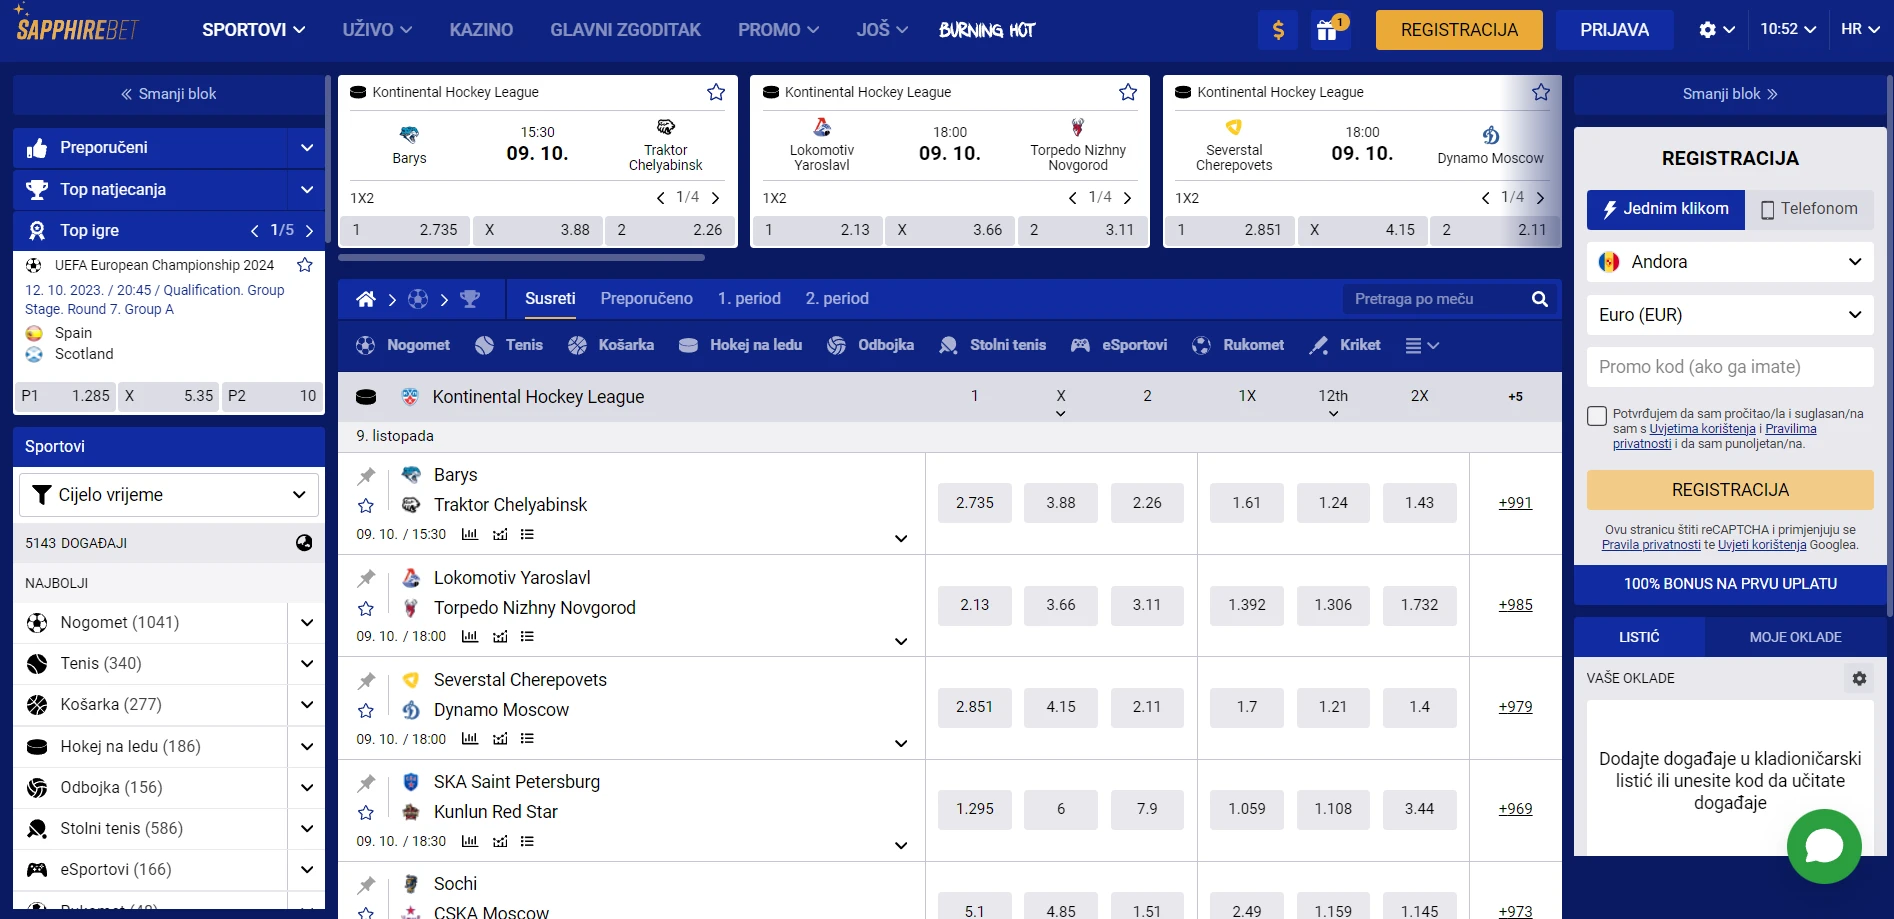Screen dimensions: 1894x919
Task: Star the Barys match in list
Action: 366,506
